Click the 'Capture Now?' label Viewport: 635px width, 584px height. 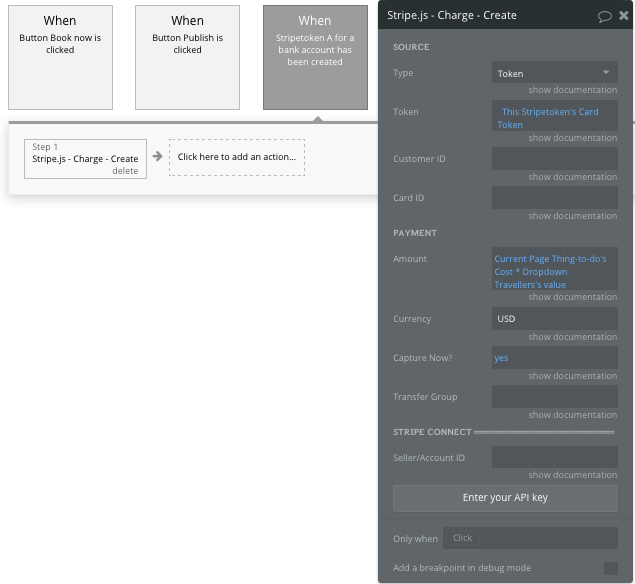click(422, 358)
